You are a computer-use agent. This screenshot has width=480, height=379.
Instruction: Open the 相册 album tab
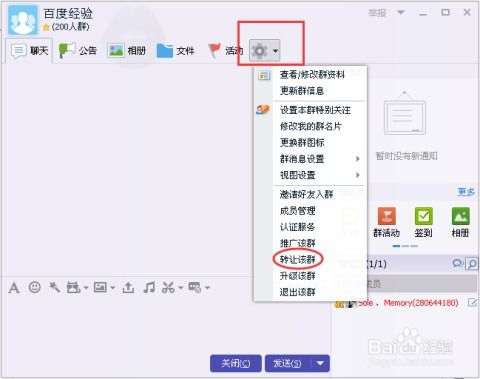coord(127,51)
